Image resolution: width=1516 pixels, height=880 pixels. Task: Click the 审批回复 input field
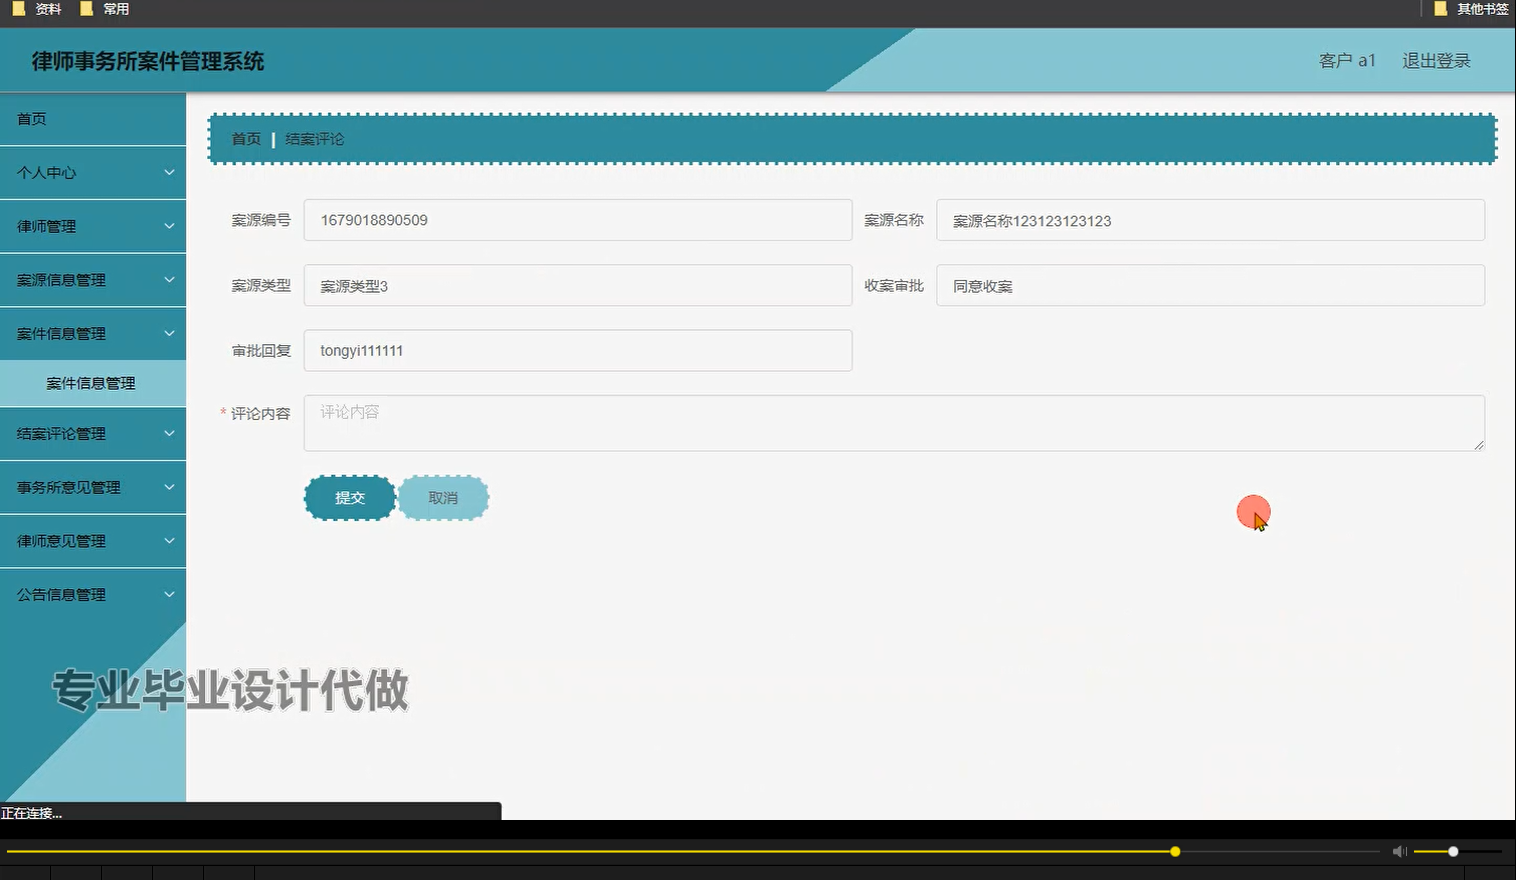tap(578, 351)
